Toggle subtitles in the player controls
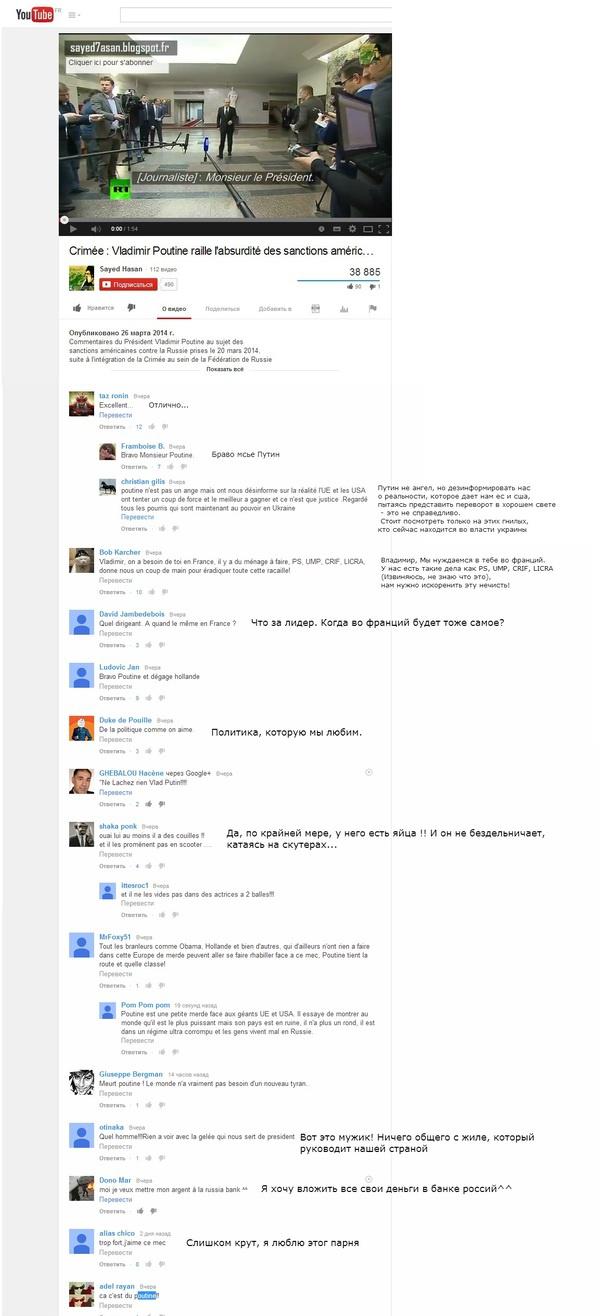Screen dimensions: 600x1316 point(337,228)
